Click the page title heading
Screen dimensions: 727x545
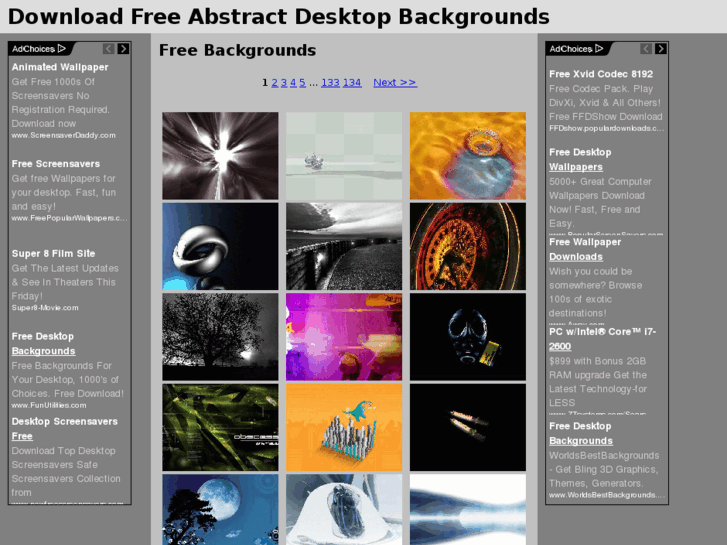279,17
